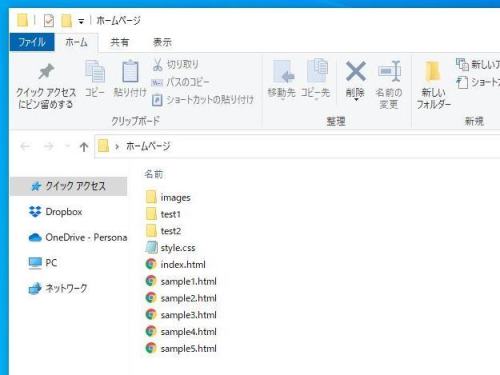The width and height of the screenshot is (500, 375).
Task: Choose Copy Path command
Action: click(180, 82)
